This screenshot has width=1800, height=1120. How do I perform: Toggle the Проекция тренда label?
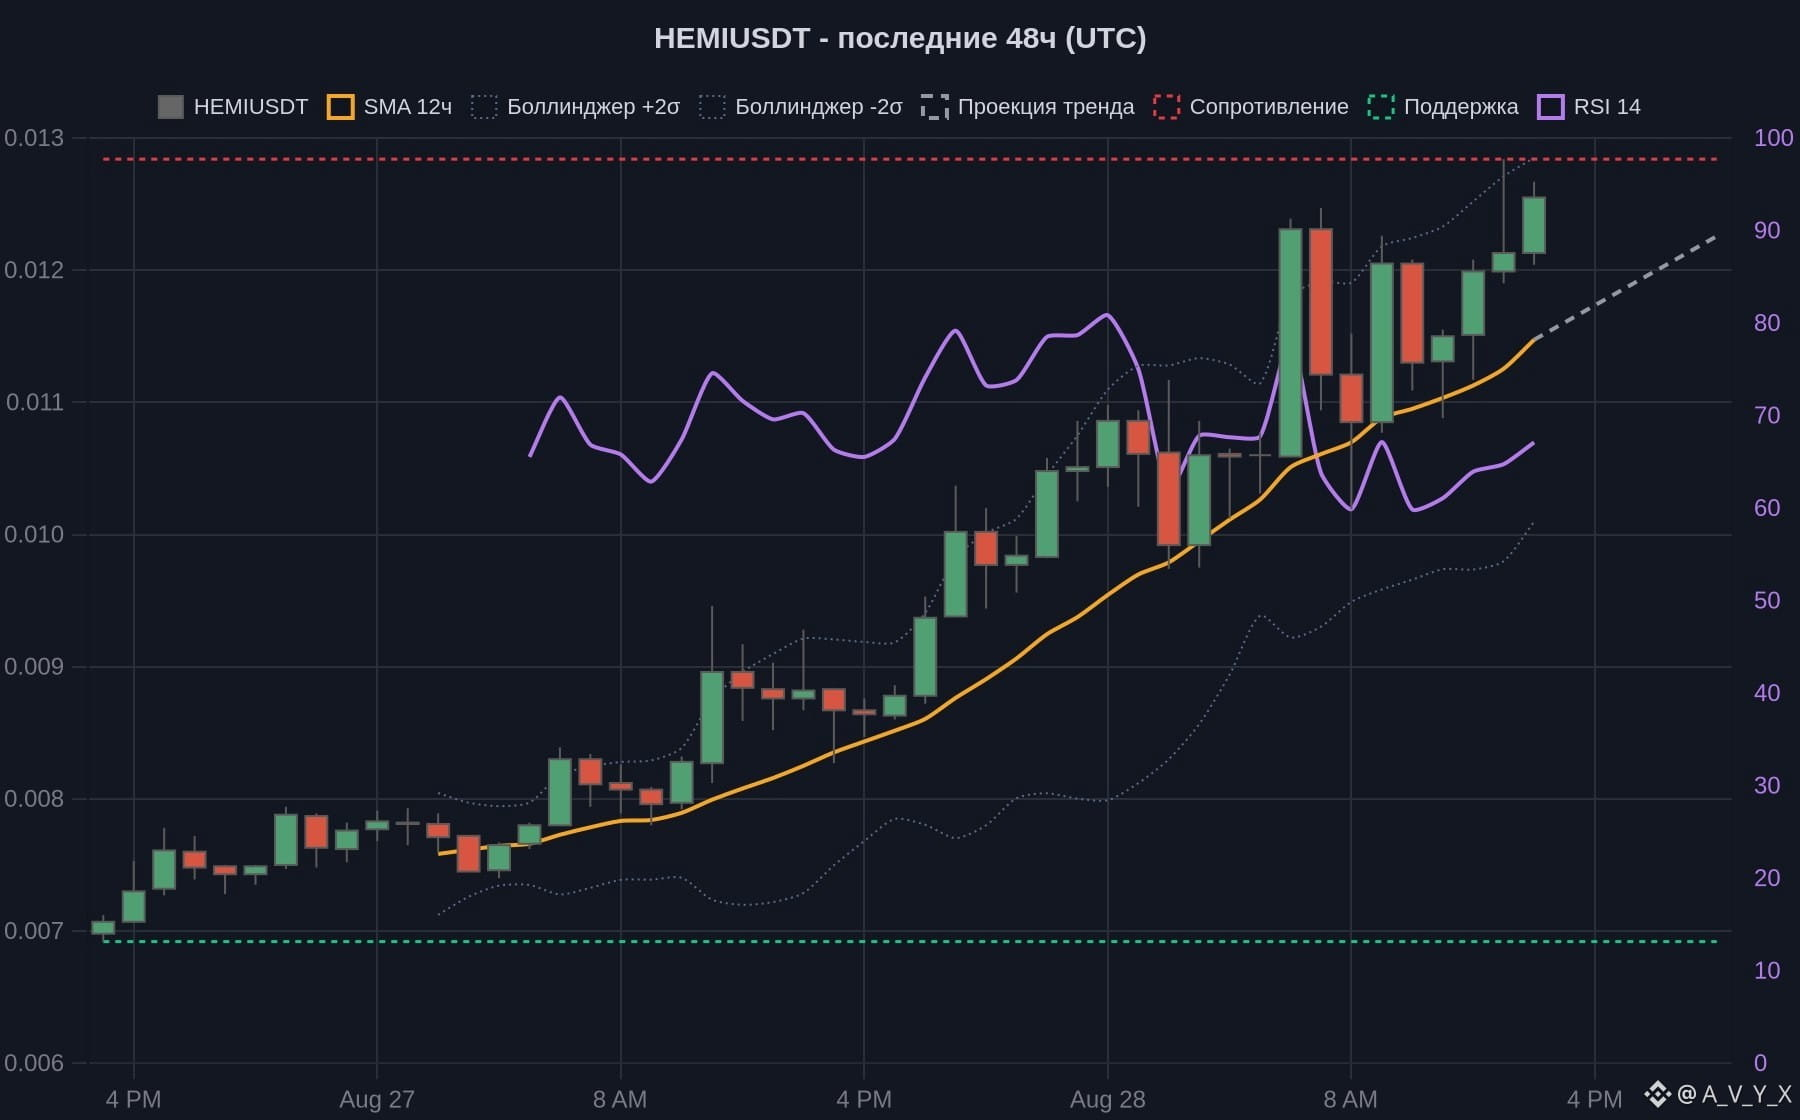pyautogui.click(x=1046, y=107)
